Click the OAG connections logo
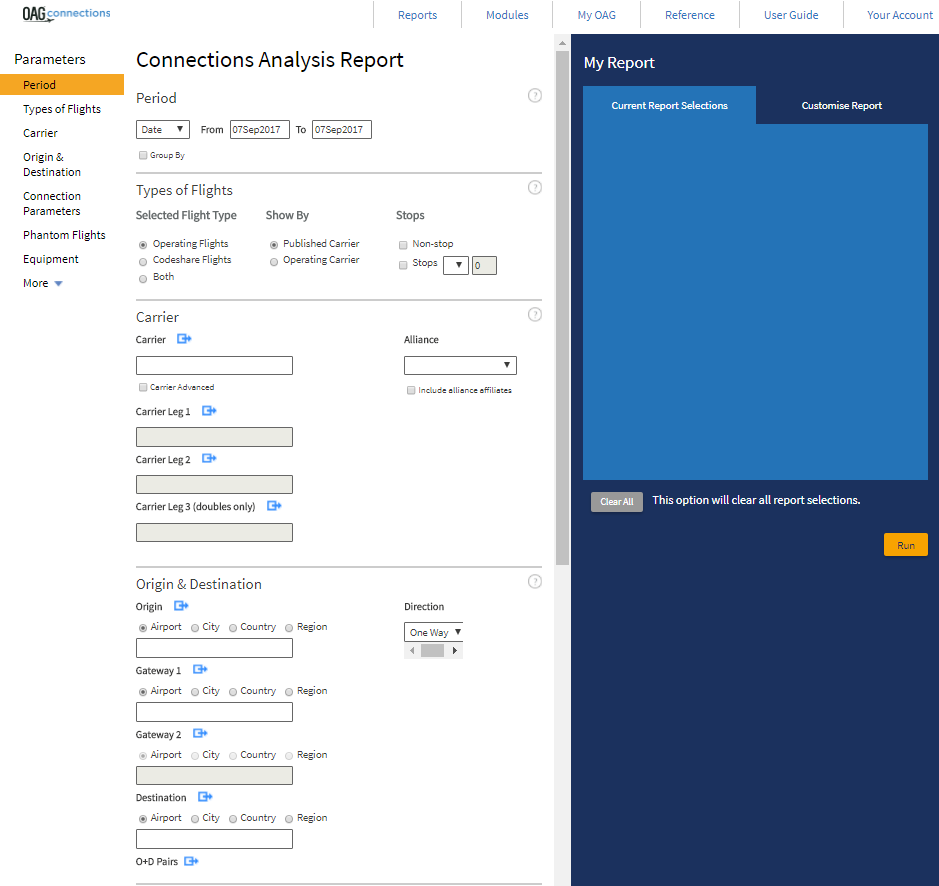Screen dimensions: 939x886 click(66, 14)
